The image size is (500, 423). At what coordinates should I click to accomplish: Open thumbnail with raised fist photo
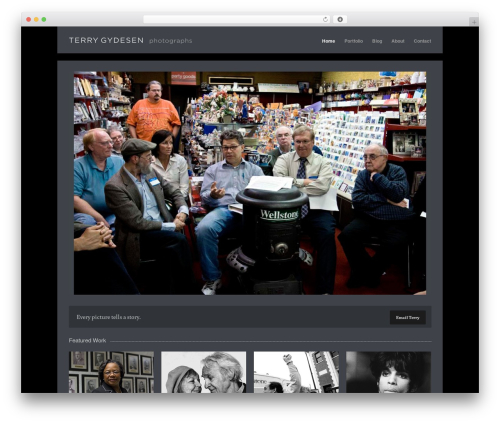(296, 372)
